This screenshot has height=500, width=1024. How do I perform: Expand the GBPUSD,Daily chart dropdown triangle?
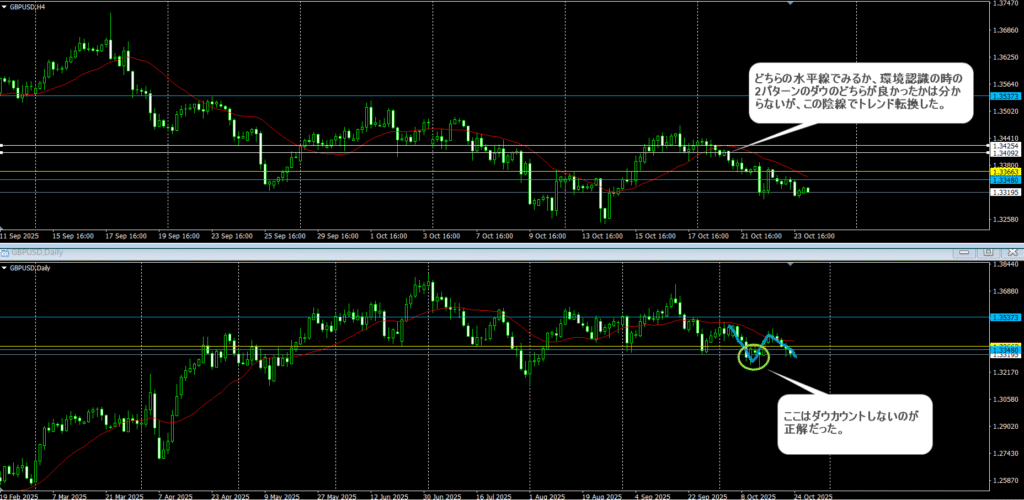click(x=5, y=268)
